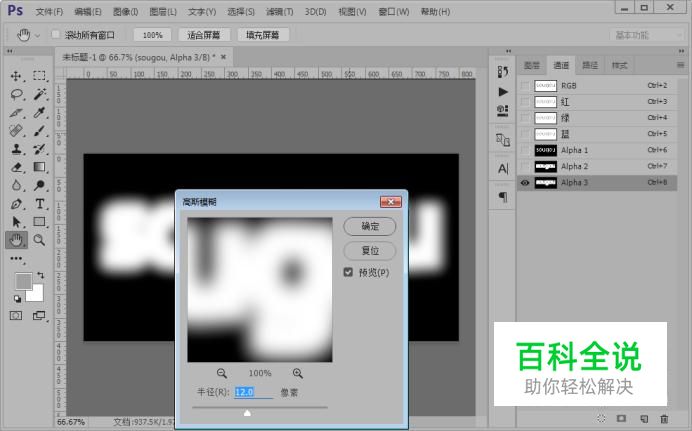This screenshot has width=692, height=431.
Task: Expand the toolbox double-arrow
Action: pos(9,51)
